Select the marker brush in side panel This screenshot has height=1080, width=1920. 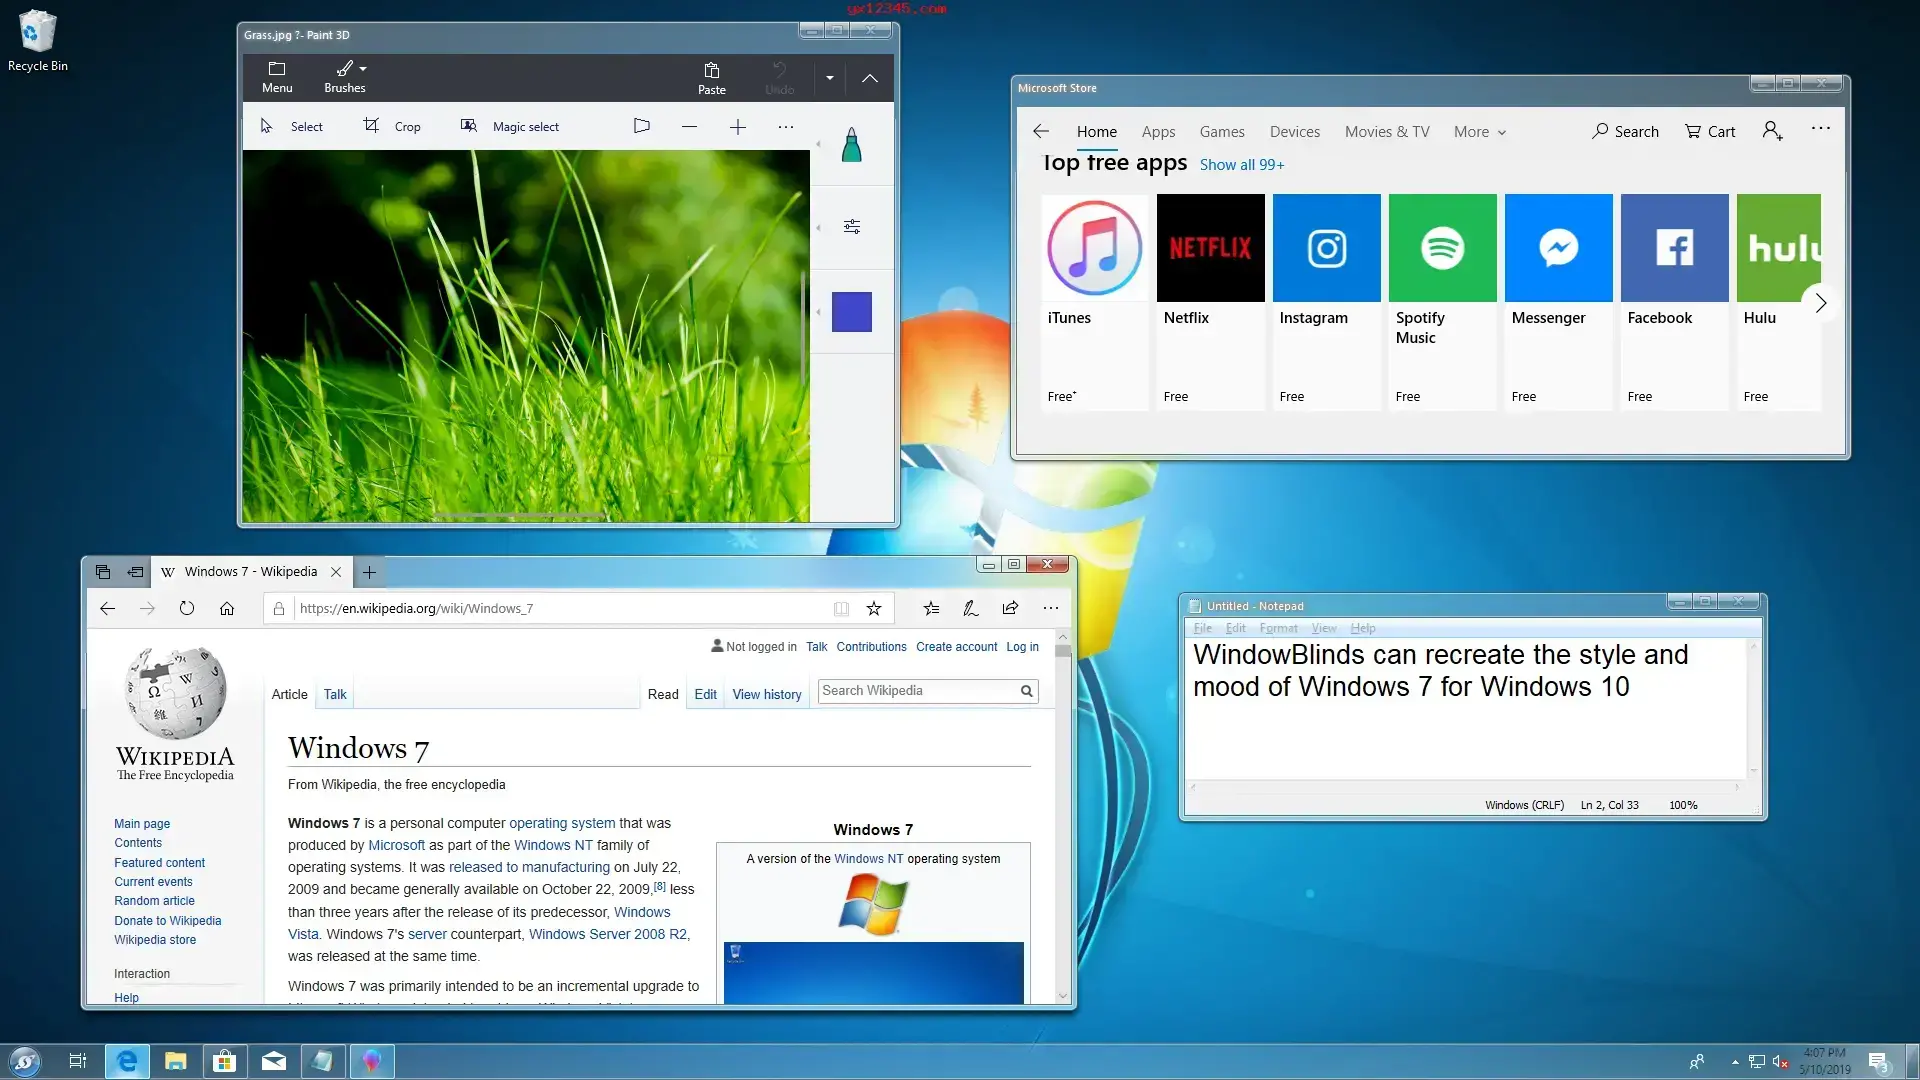tap(851, 145)
